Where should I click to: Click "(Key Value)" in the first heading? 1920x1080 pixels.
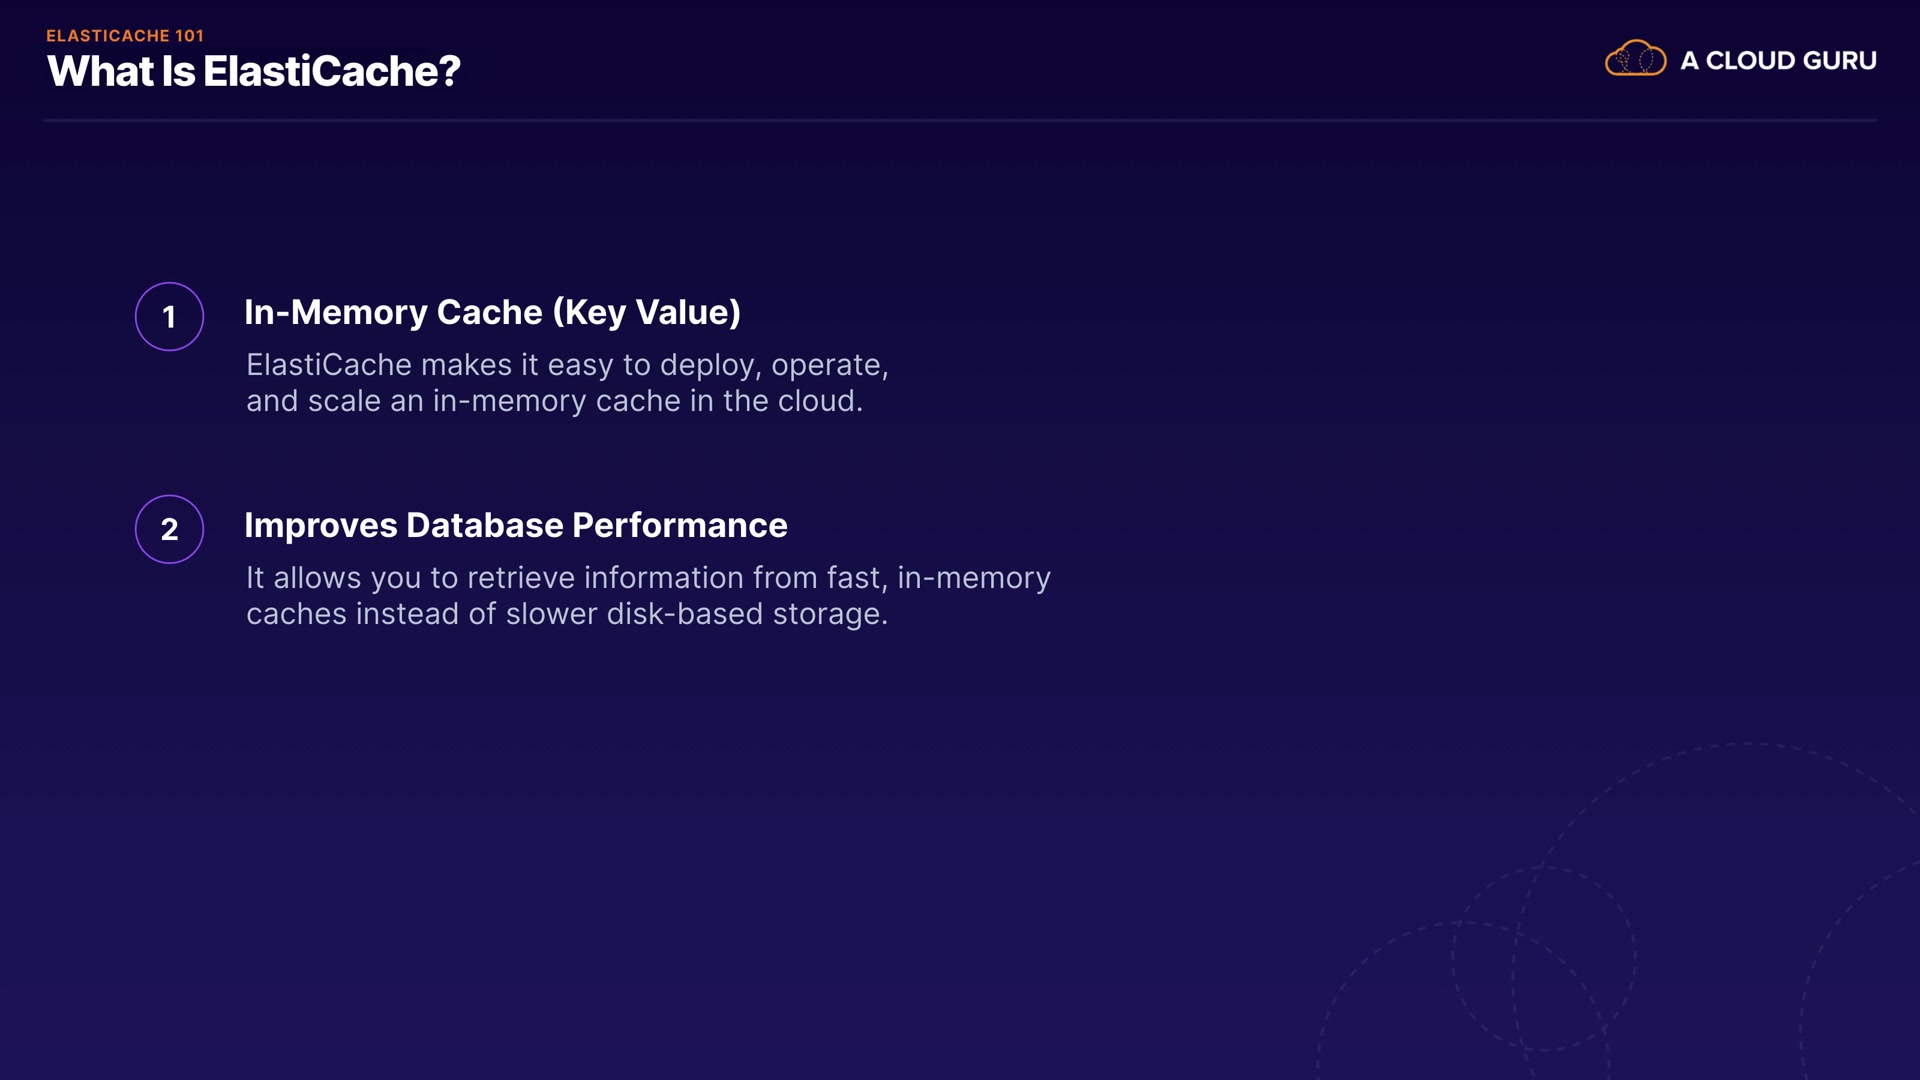click(x=647, y=313)
